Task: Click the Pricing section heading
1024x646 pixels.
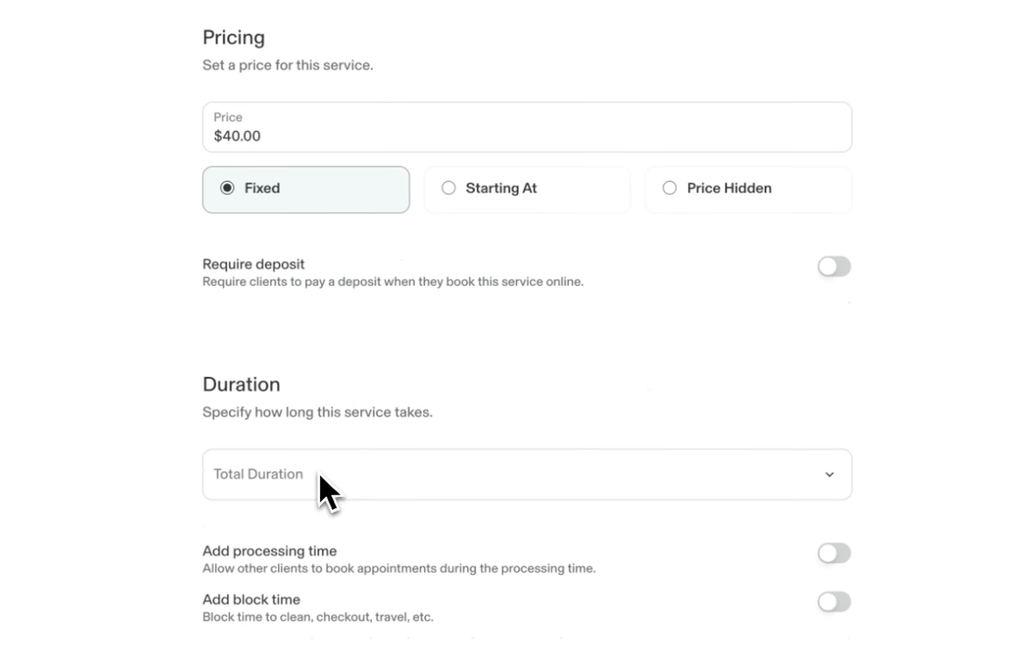Action: point(233,38)
